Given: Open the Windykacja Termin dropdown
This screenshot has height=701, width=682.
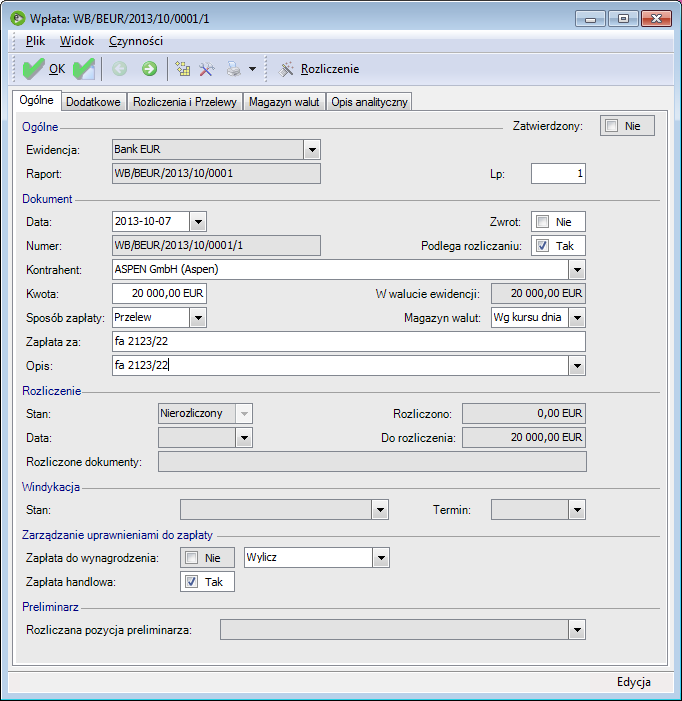Looking at the screenshot, I should (577, 510).
